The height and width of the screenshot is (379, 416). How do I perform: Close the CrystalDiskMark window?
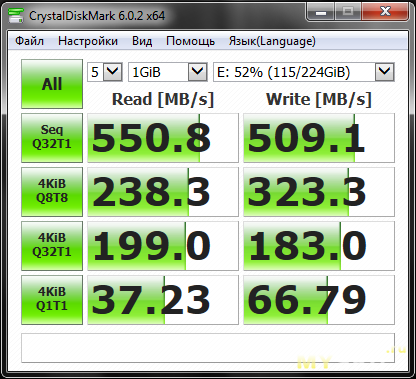tap(386, 13)
